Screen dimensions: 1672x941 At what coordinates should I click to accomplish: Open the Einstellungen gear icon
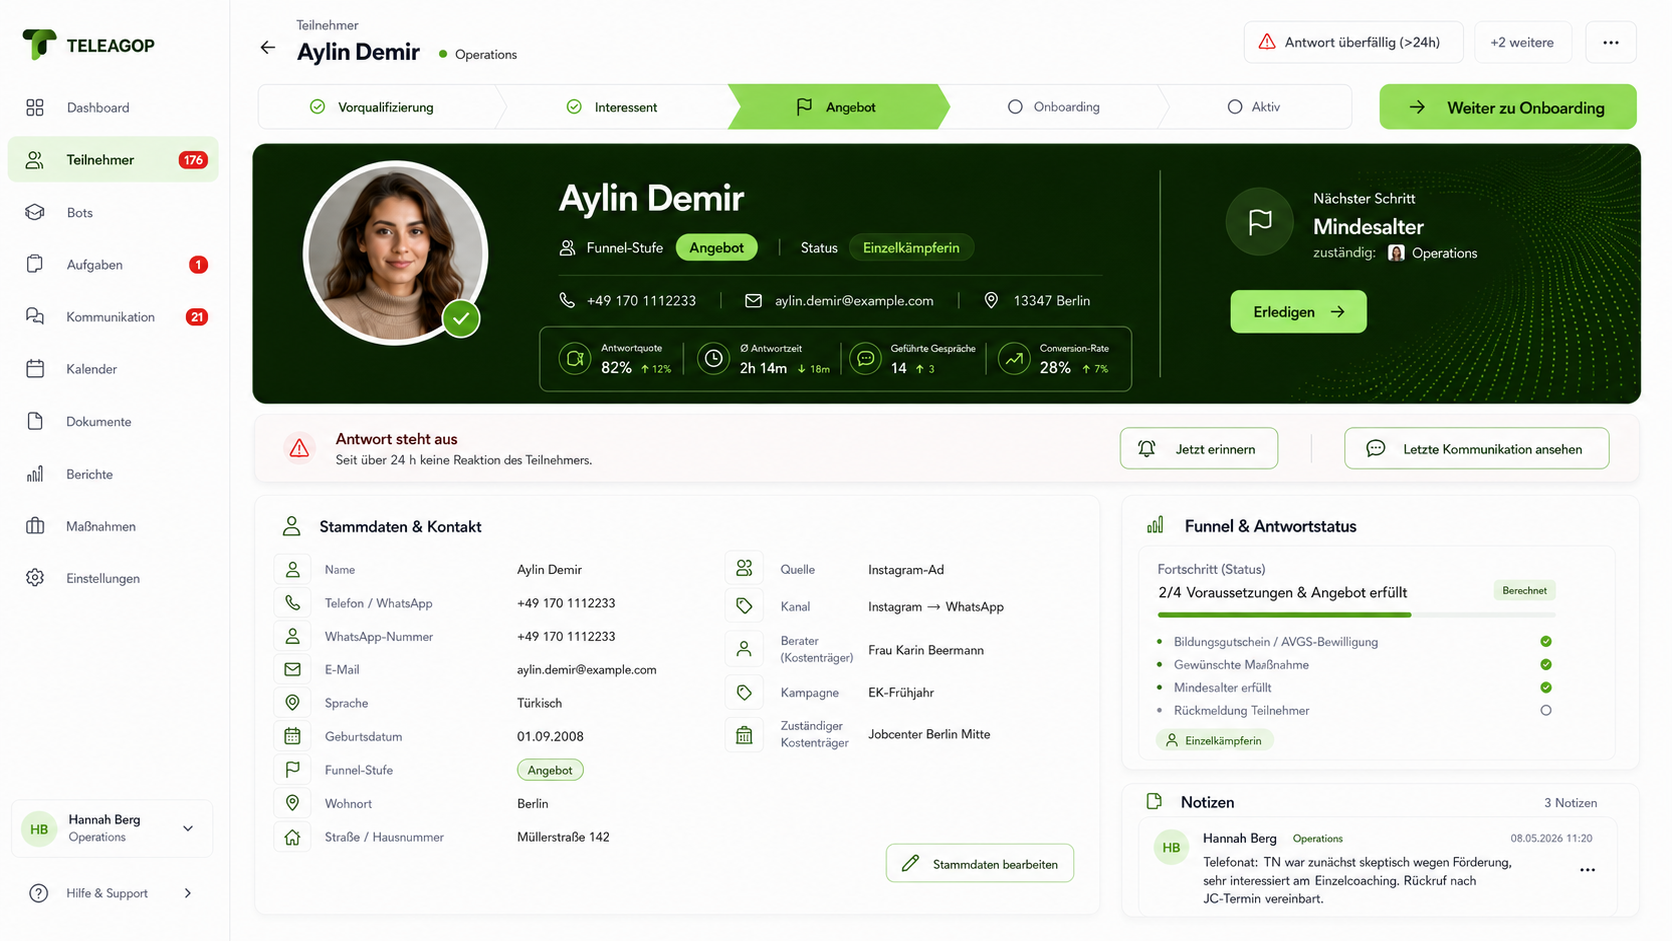click(x=35, y=577)
